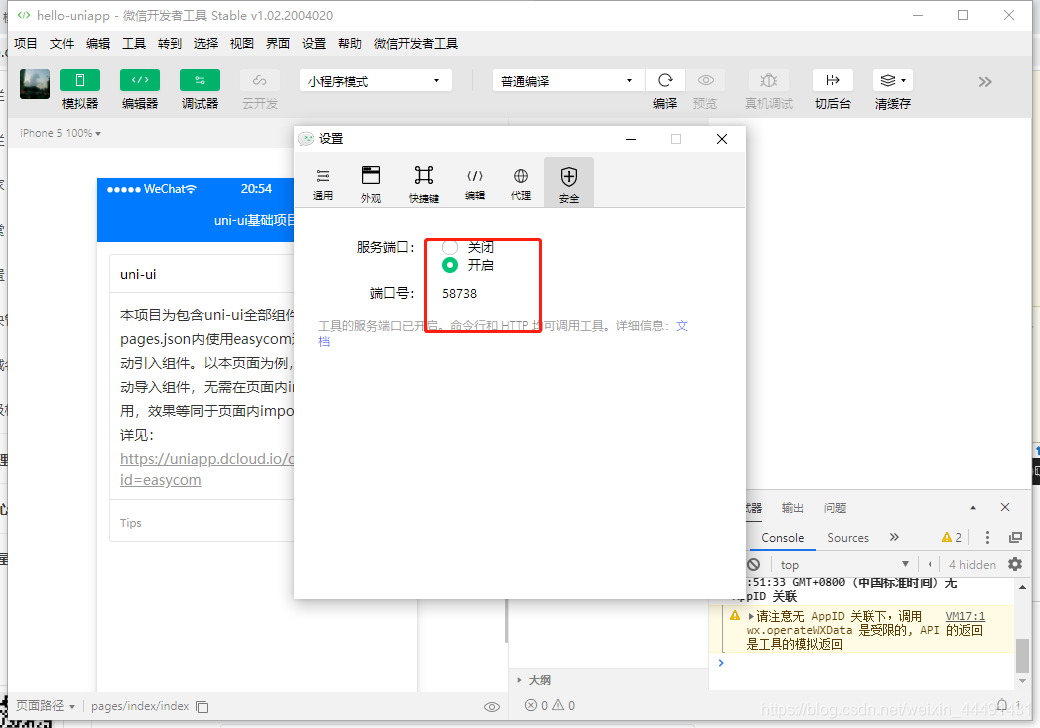Open the 界面 menu
The height and width of the screenshot is (728, 1040).
pyautogui.click(x=278, y=44)
